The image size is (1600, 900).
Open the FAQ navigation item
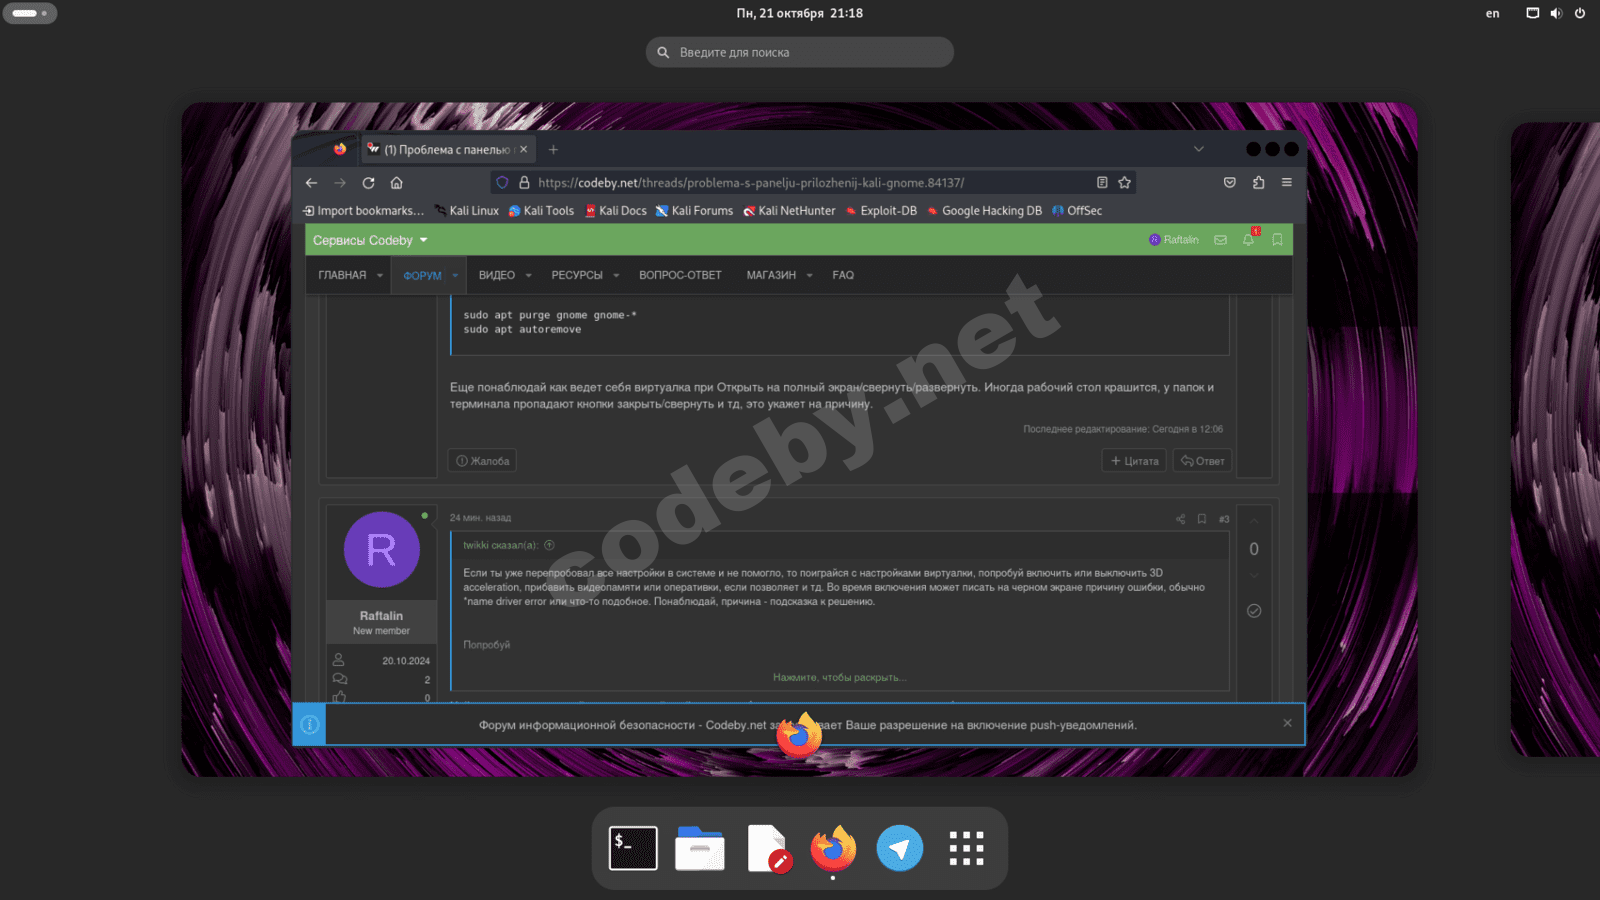843,275
